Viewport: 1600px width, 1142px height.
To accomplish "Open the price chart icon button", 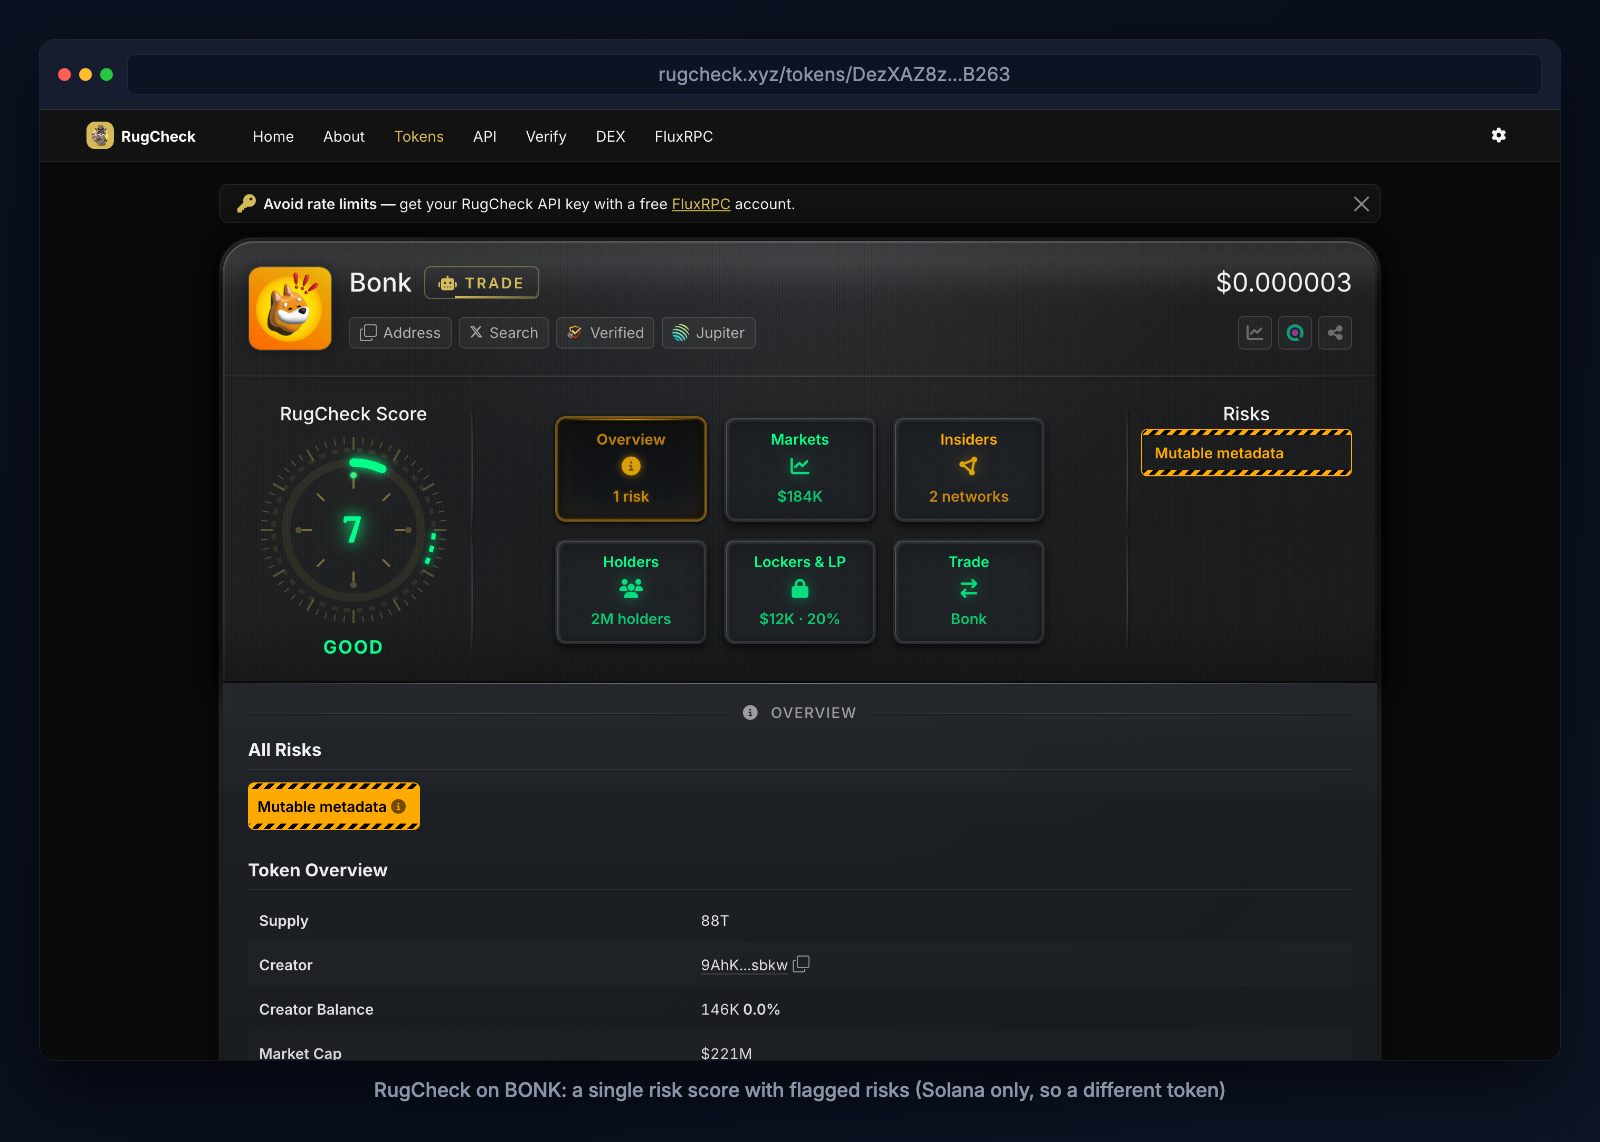I will (1255, 333).
